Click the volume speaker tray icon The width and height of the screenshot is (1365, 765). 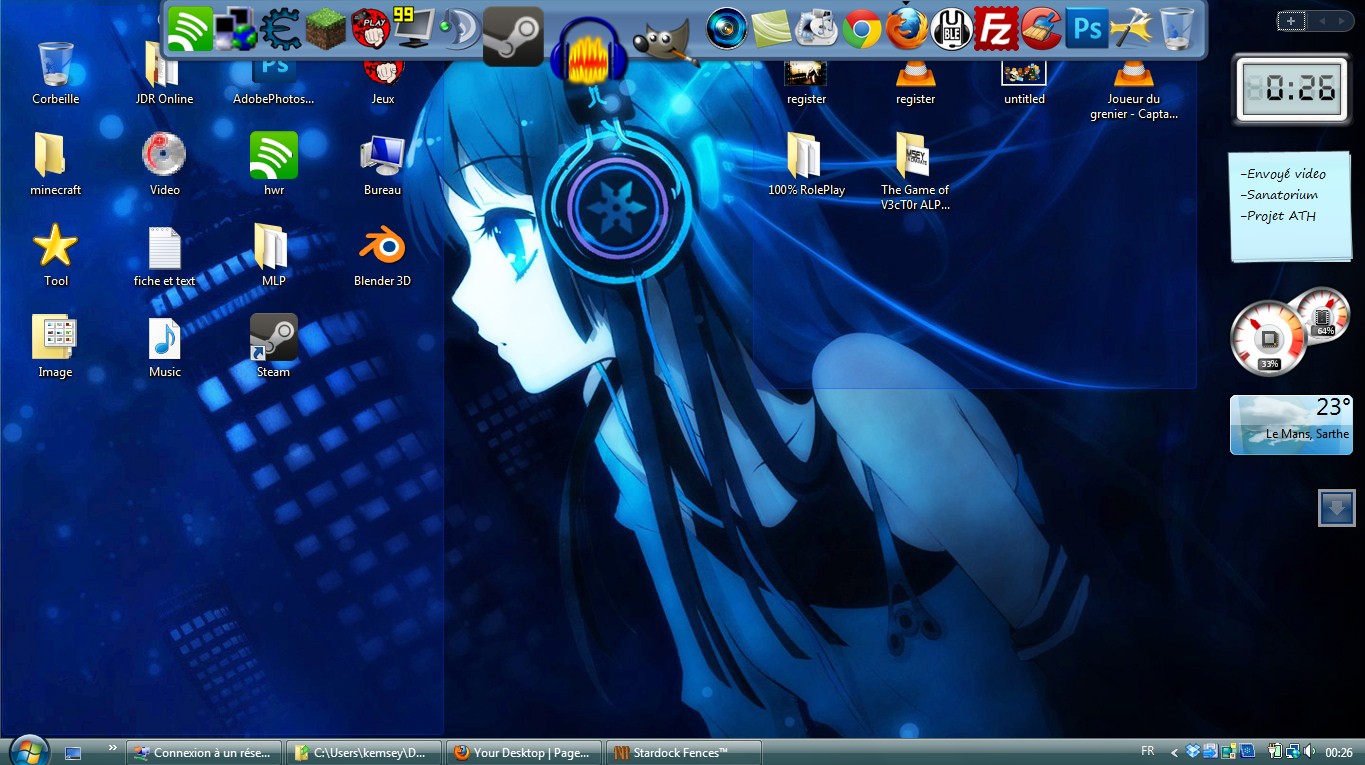click(1310, 751)
